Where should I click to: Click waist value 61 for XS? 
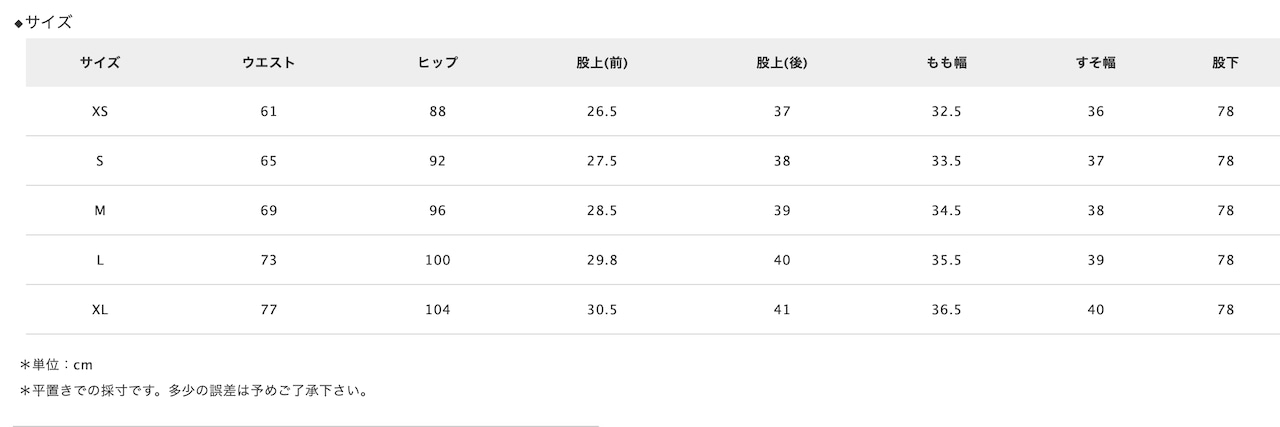coord(268,111)
